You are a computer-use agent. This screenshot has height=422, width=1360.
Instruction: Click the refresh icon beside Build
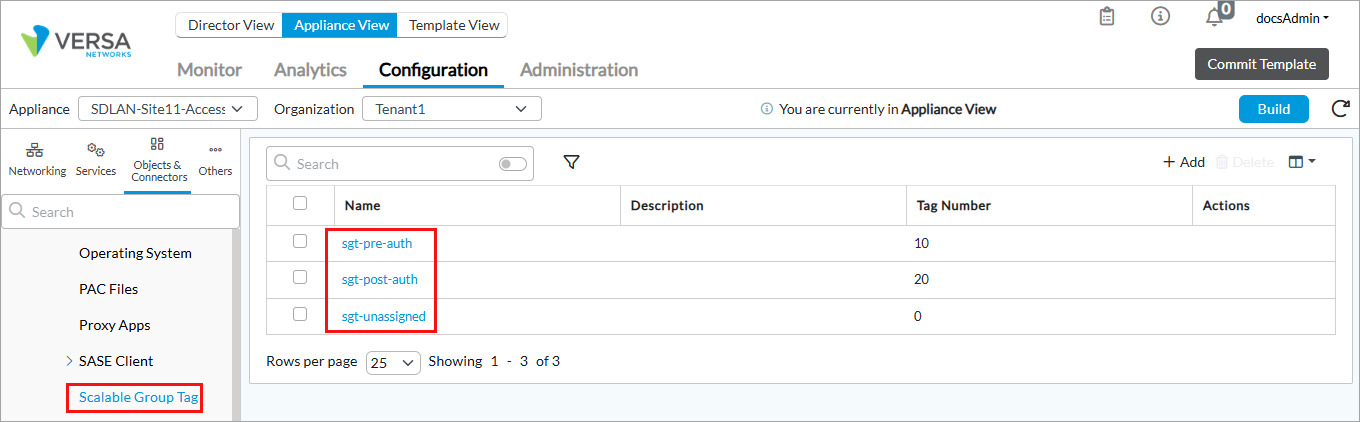pyautogui.click(x=1341, y=109)
